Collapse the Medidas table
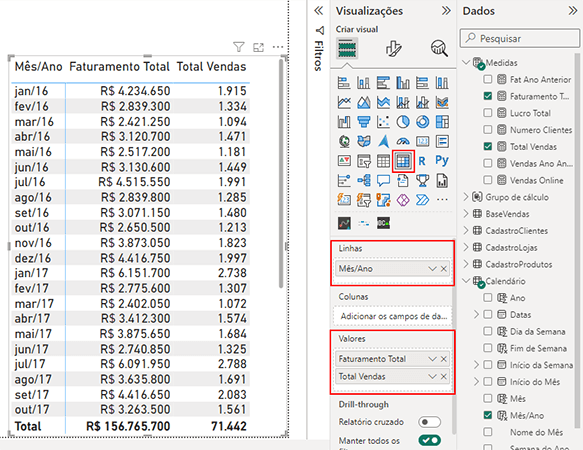The image size is (583, 450). pyautogui.click(x=466, y=62)
